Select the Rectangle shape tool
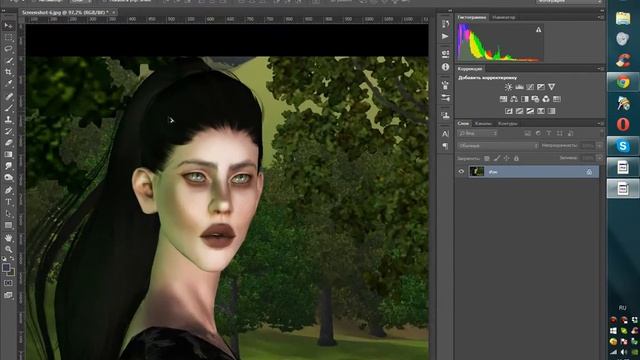The image size is (640, 360). point(8,225)
